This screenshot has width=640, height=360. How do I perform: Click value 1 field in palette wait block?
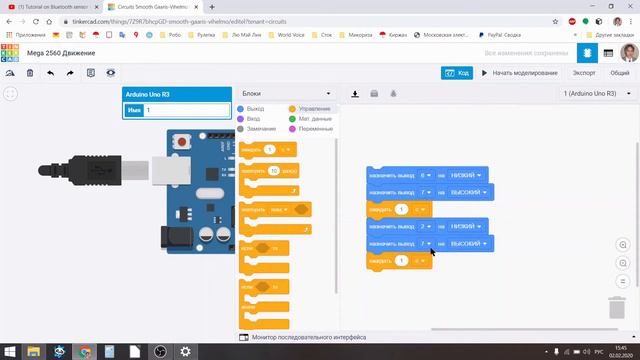coord(269,150)
